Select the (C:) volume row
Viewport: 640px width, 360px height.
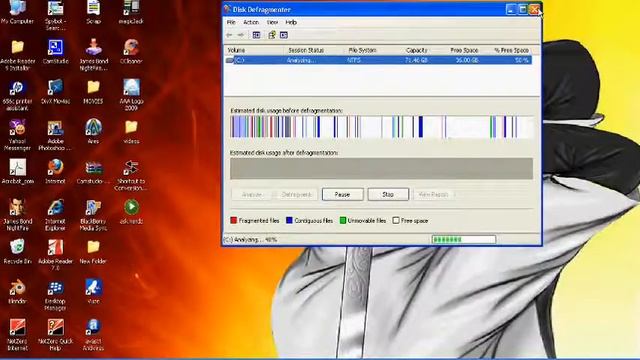pyautogui.click(x=378, y=60)
